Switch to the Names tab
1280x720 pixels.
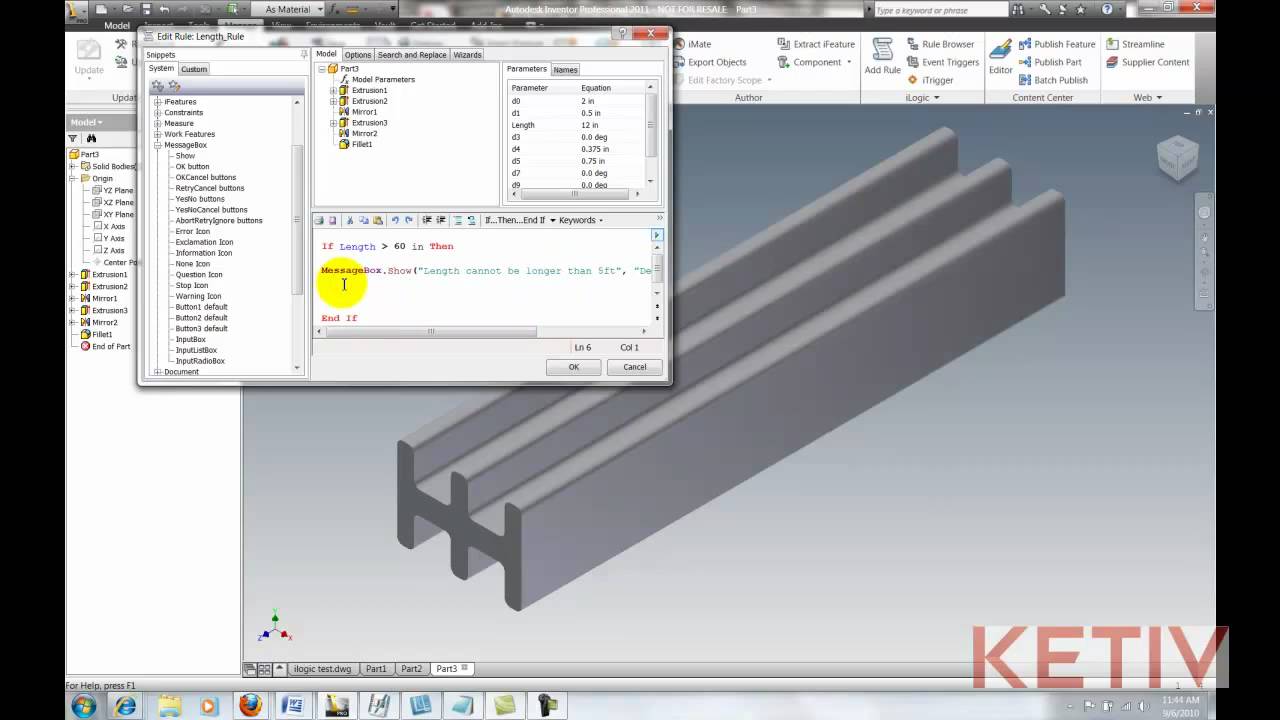point(565,70)
